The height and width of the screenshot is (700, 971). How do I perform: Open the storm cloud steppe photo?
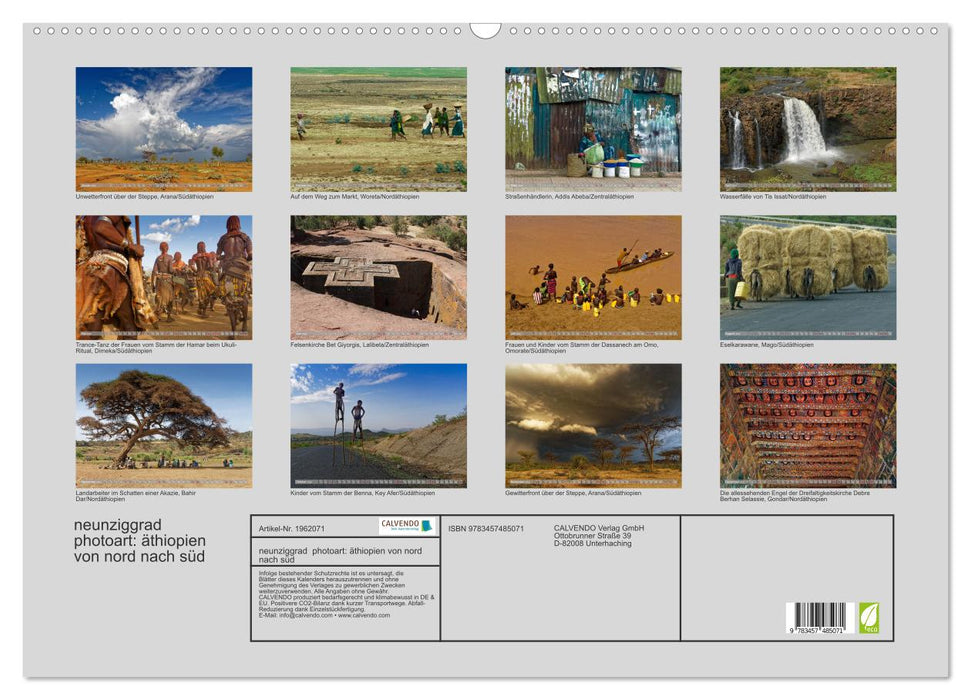[x=164, y=129]
